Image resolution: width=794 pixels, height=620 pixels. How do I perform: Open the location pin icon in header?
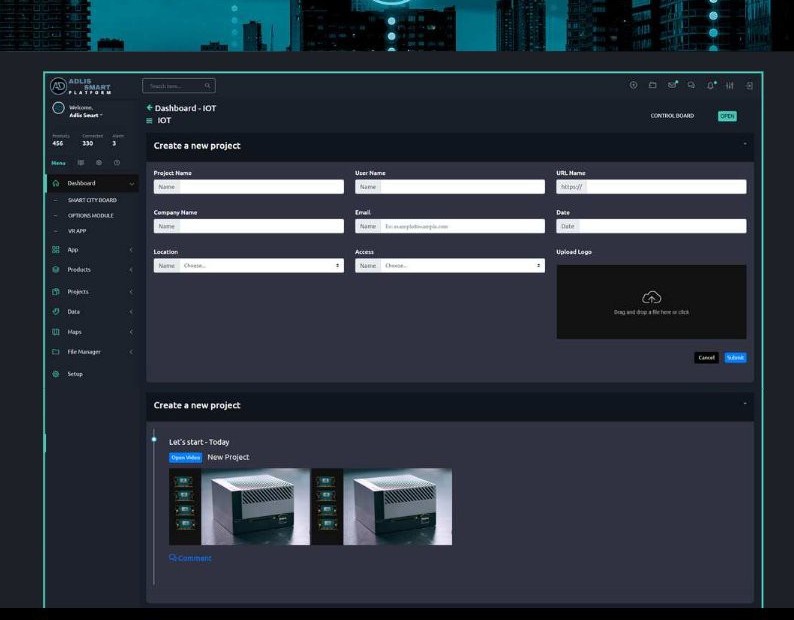point(633,85)
